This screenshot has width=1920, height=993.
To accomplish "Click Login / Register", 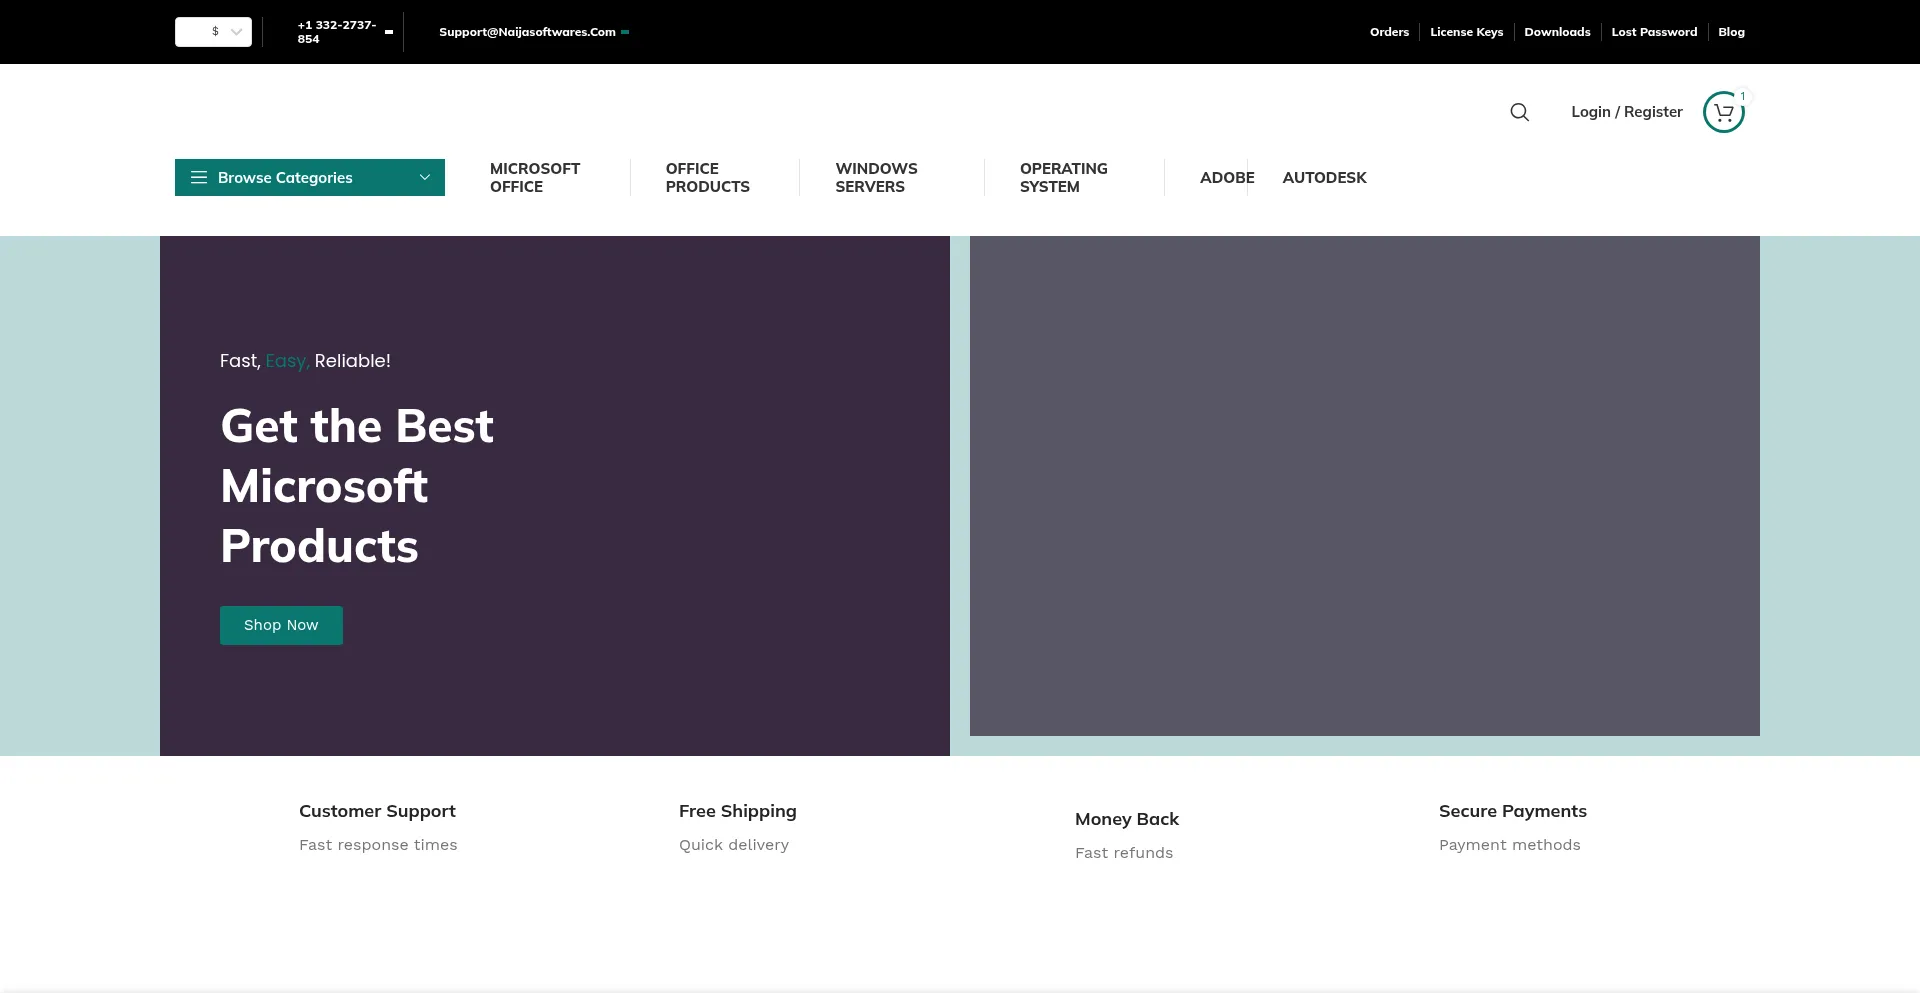I will [x=1627, y=112].
